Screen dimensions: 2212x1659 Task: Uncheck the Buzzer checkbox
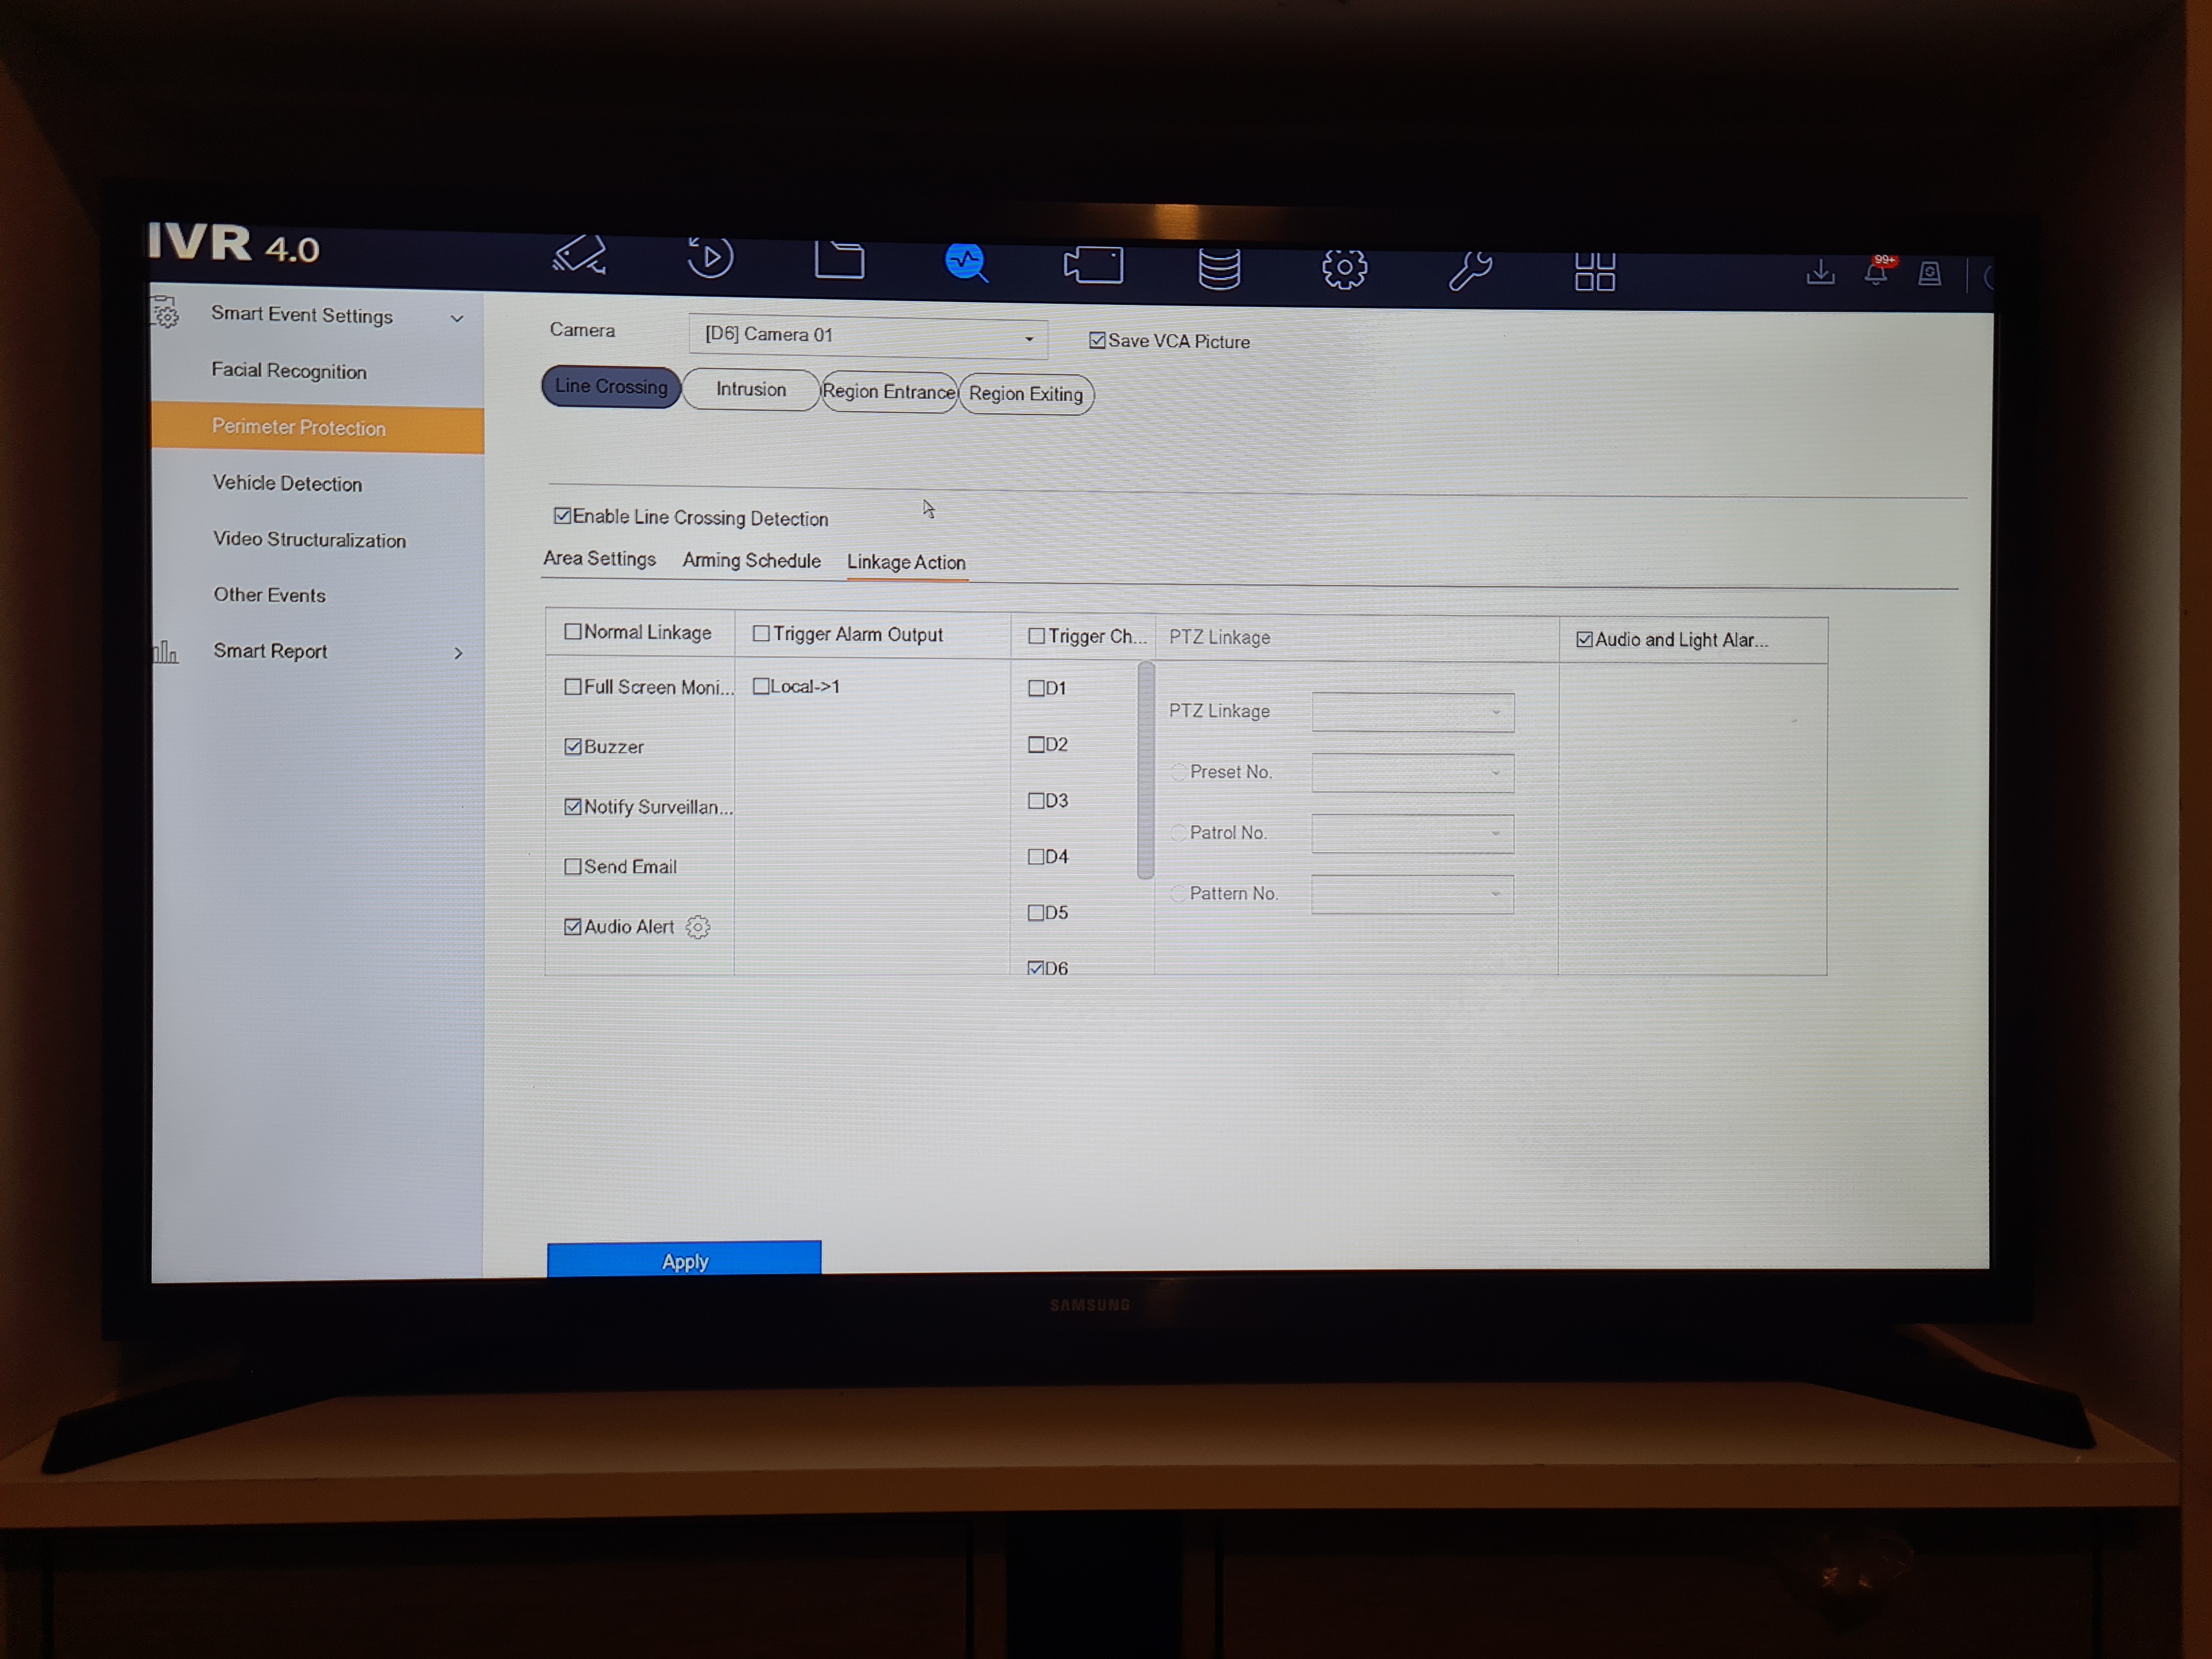click(x=573, y=747)
